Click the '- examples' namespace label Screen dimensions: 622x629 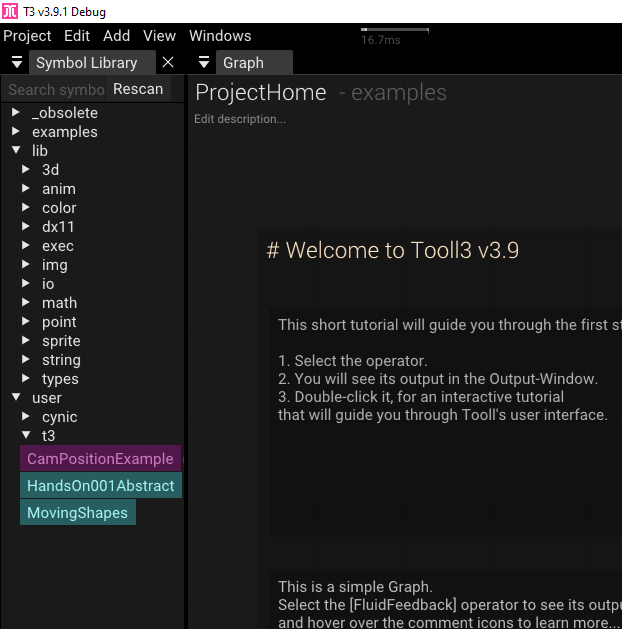pyautogui.click(x=393, y=93)
